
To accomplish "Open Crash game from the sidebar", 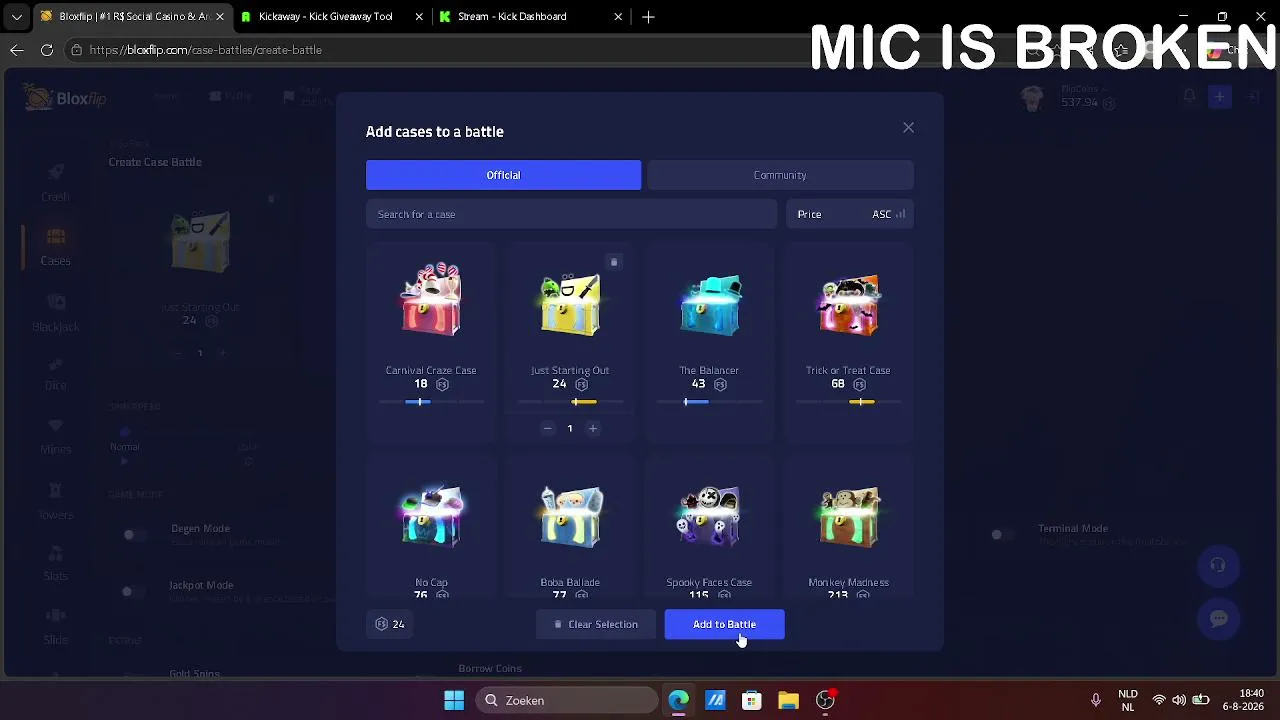I will click(56, 182).
